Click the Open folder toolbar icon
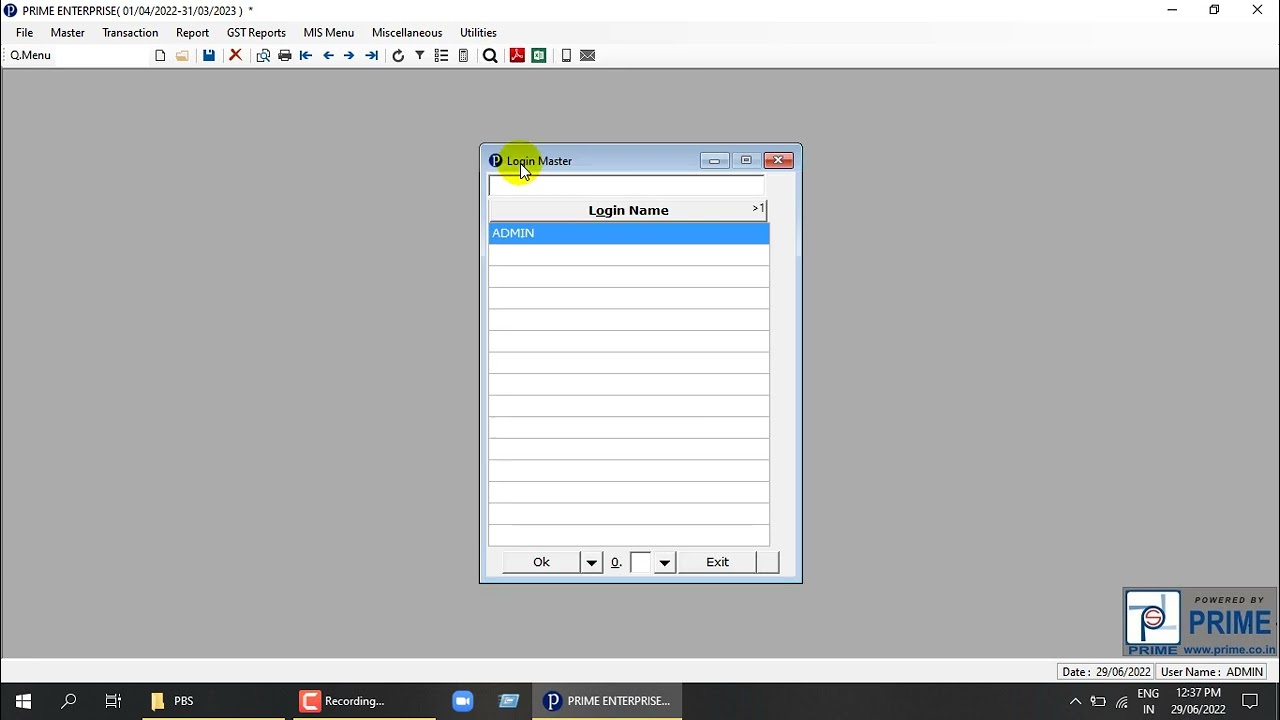The width and height of the screenshot is (1280, 720). [182, 56]
